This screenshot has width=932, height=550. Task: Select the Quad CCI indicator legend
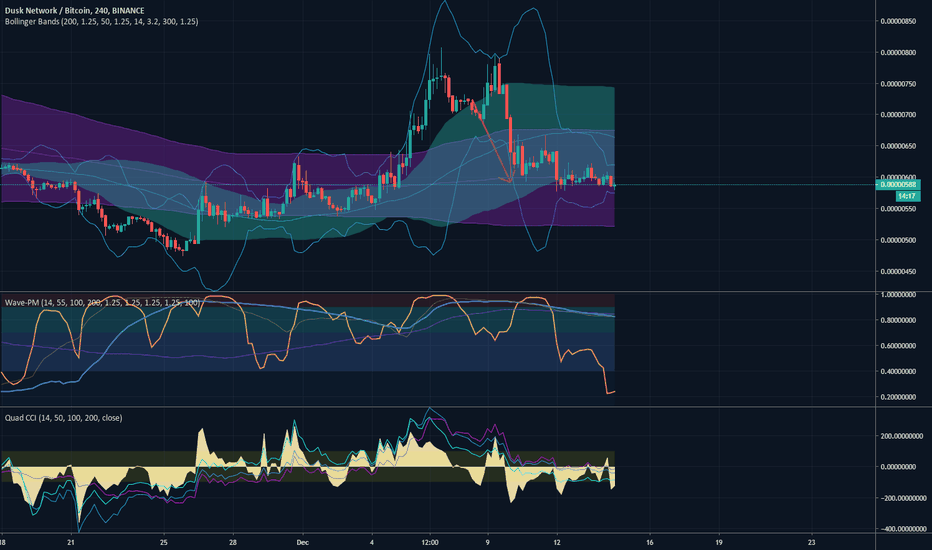[64, 418]
